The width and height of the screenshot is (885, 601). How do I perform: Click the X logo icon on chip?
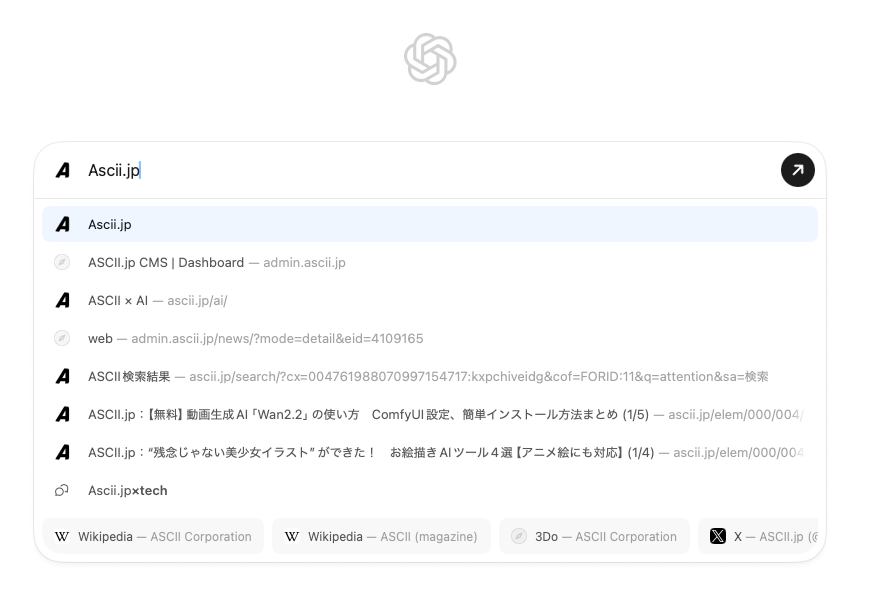click(x=718, y=536)
